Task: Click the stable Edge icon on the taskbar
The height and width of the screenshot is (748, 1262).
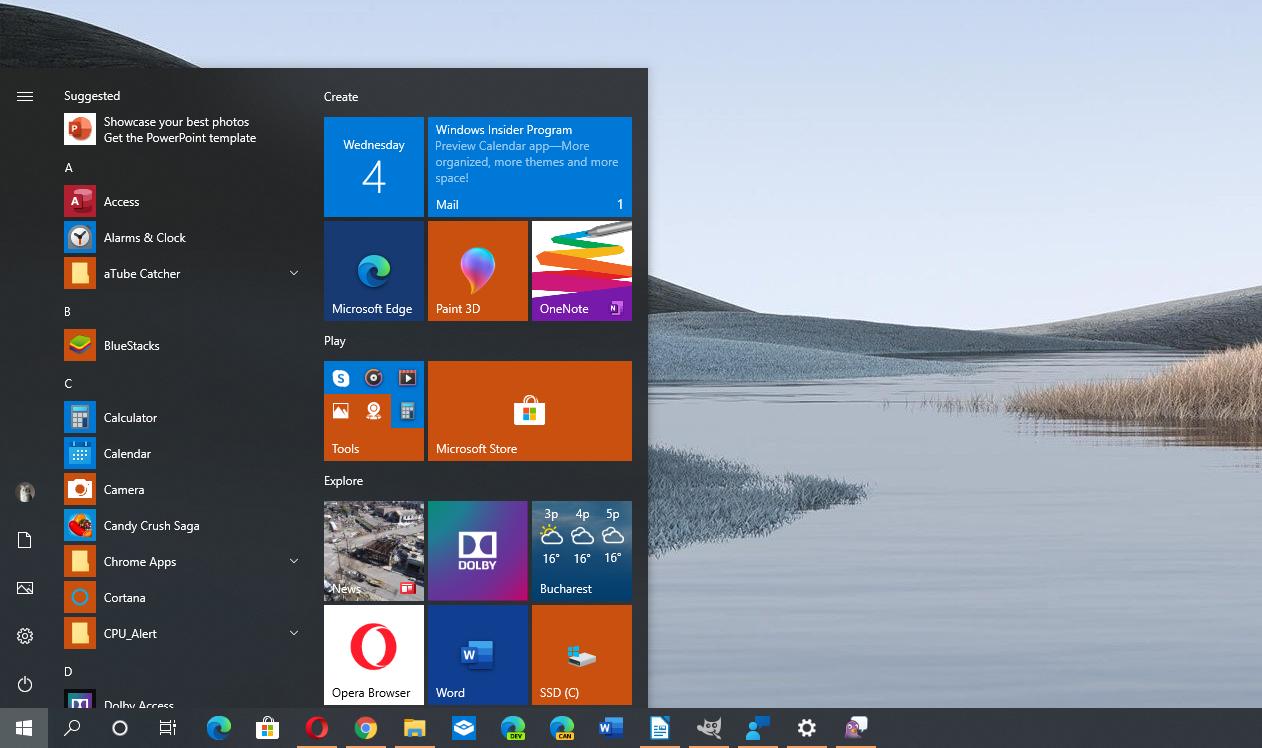Action: point(218,728)
